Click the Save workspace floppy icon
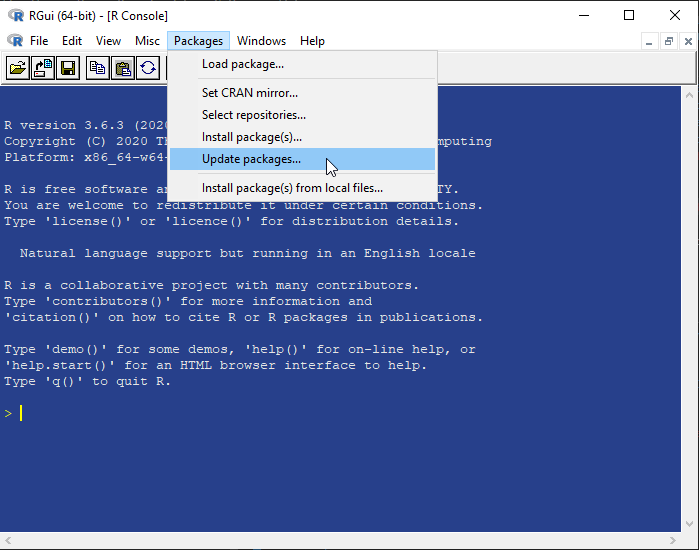The height and width of the screenshot is (550, 699). click(68, 68)
